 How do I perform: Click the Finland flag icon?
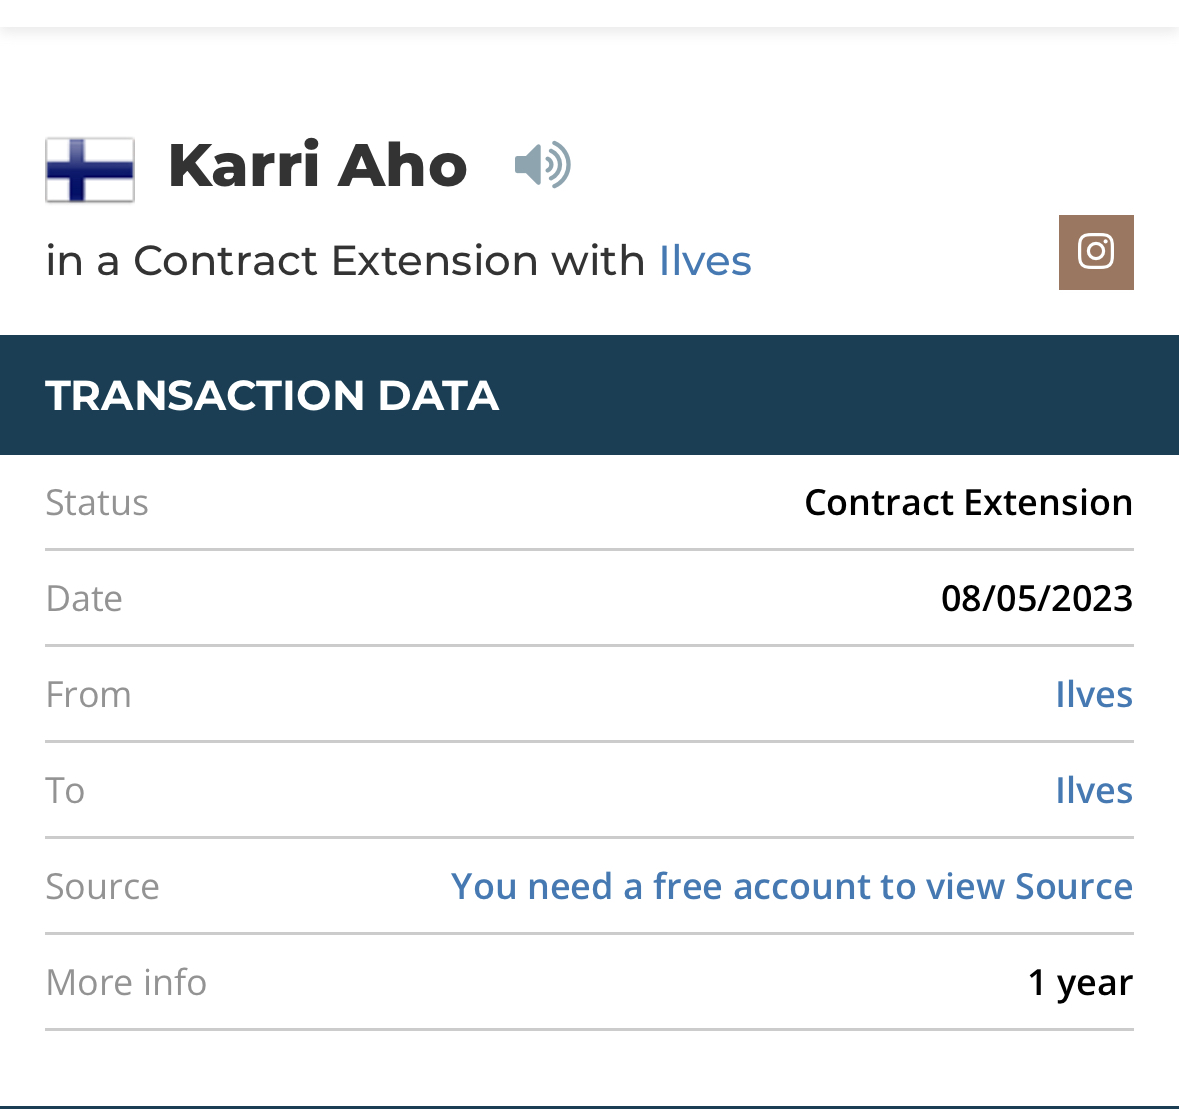click(90, 170)
